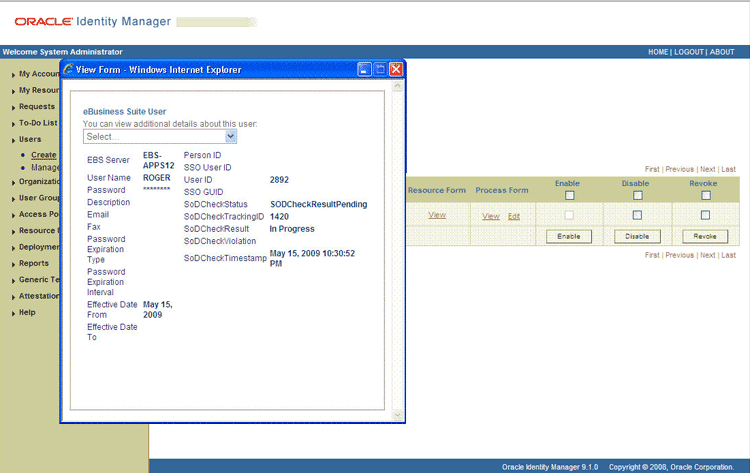Collapse the Users menu arrow
Viewport: 750px width, 473px height.
(13, 140)
